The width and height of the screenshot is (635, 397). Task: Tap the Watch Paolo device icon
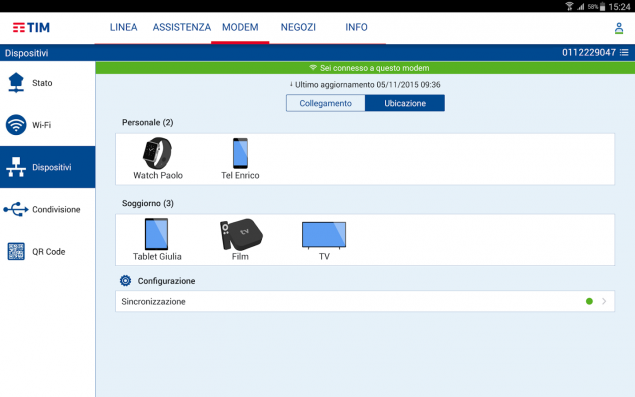[157, 153]
